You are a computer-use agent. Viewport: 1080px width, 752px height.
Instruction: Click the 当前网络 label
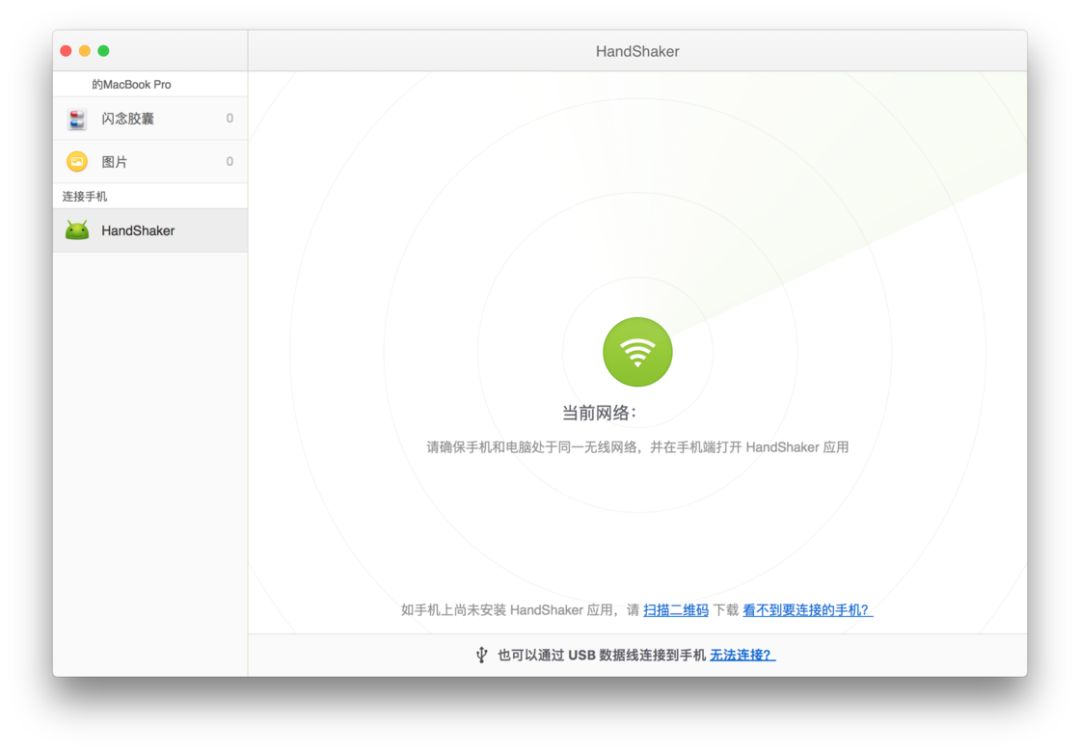click(599, 413)
